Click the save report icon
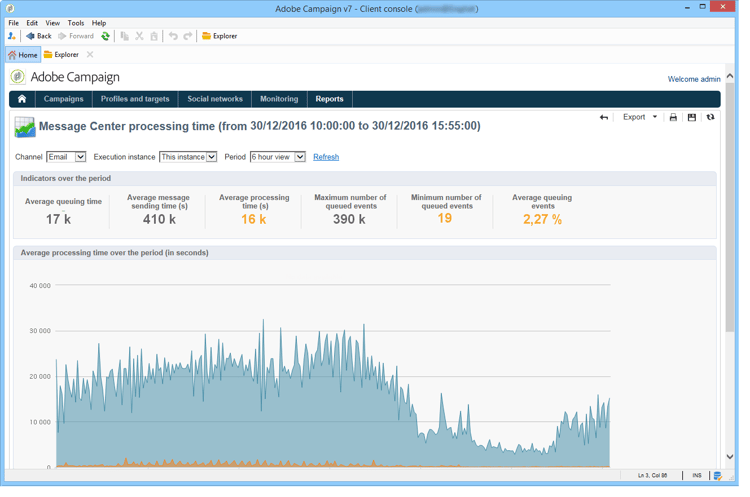Viewport: 750px width, 497px height. pos(692,118)
